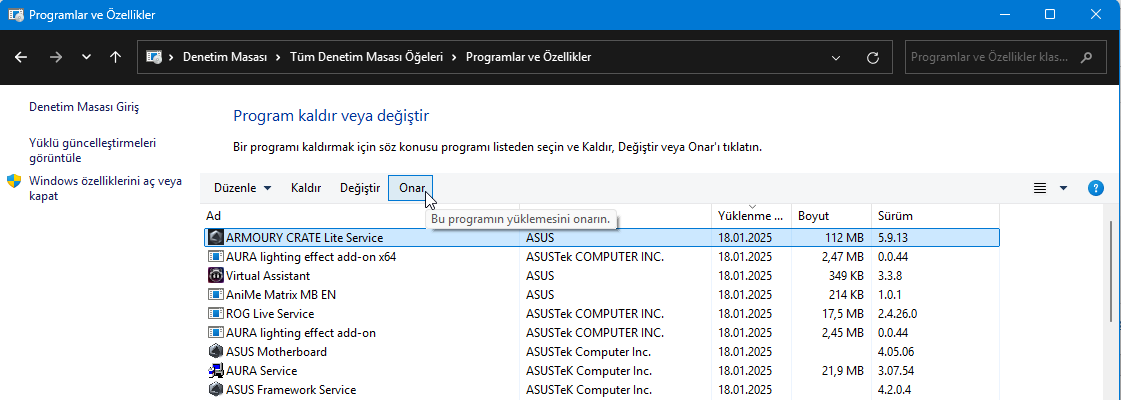Image resolution: width=1121 pixels, height=400 pixels.
Task: Open Windows özelliklerini aç veya kapat
Action: click(x=106, y=188)
